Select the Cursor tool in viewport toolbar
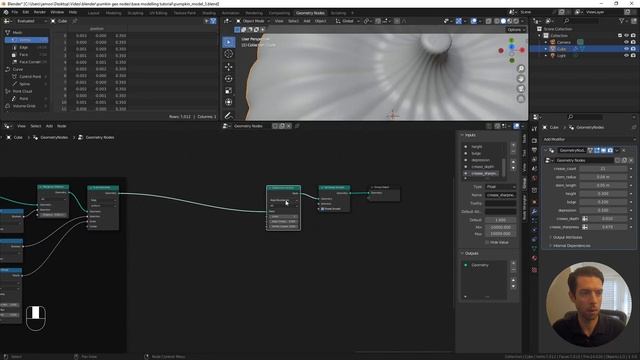Viewport: 640px width, 360px height. 229,54
